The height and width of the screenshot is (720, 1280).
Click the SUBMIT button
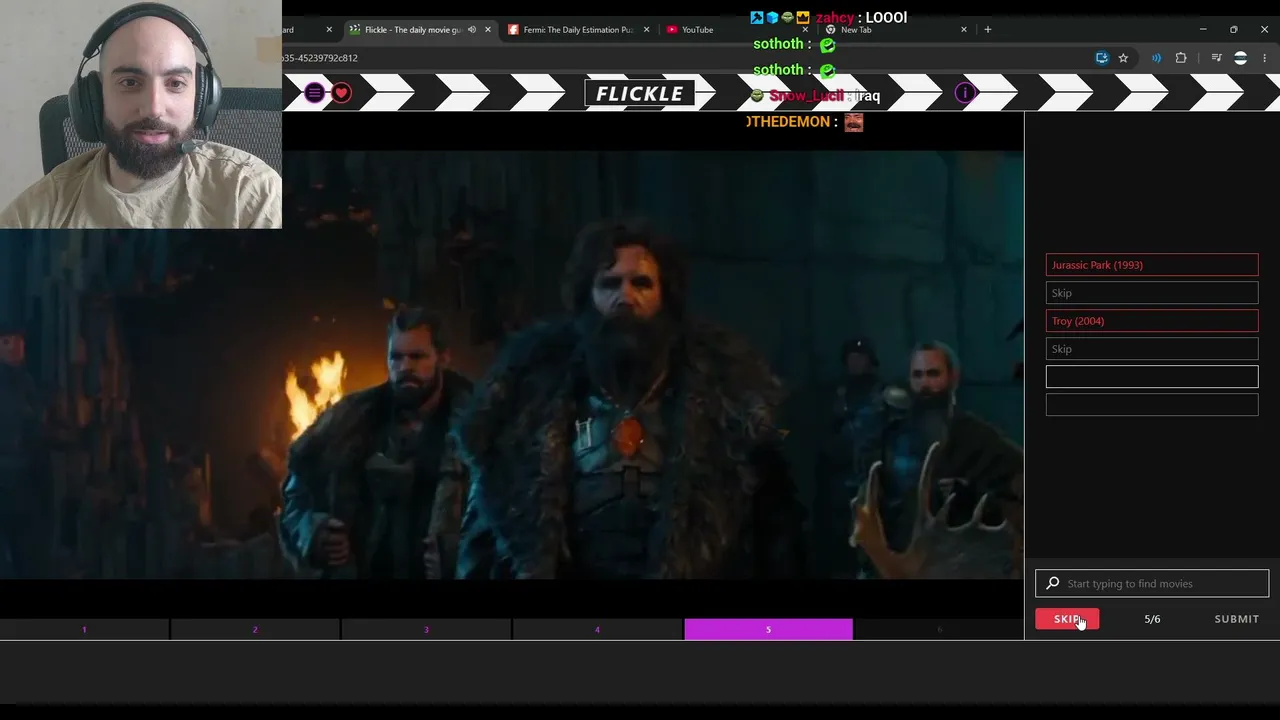[x=1237, y=619]
